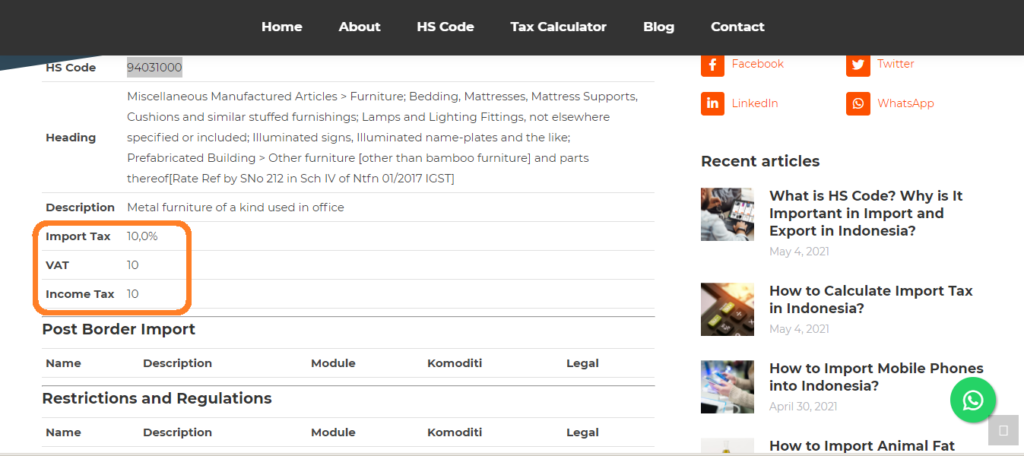This screenshot has width=1024, height=456.
Task: Select the HS code value 94031000
Action: click(x=155, y=67)
